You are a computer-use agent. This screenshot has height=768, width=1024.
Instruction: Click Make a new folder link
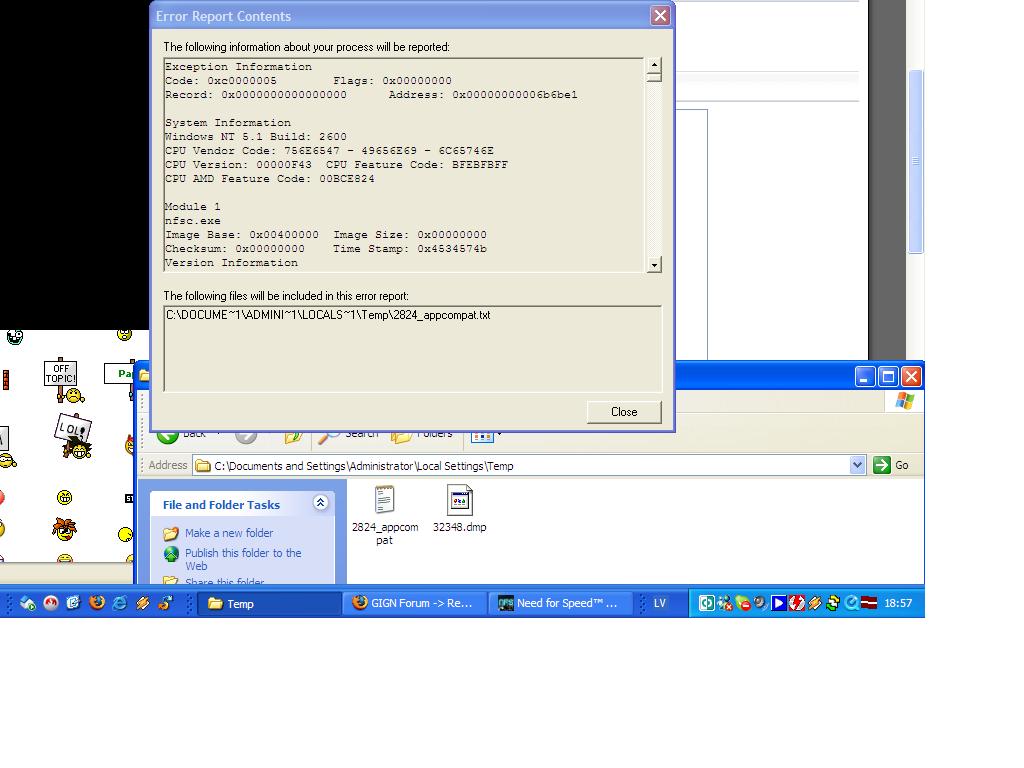228,533
